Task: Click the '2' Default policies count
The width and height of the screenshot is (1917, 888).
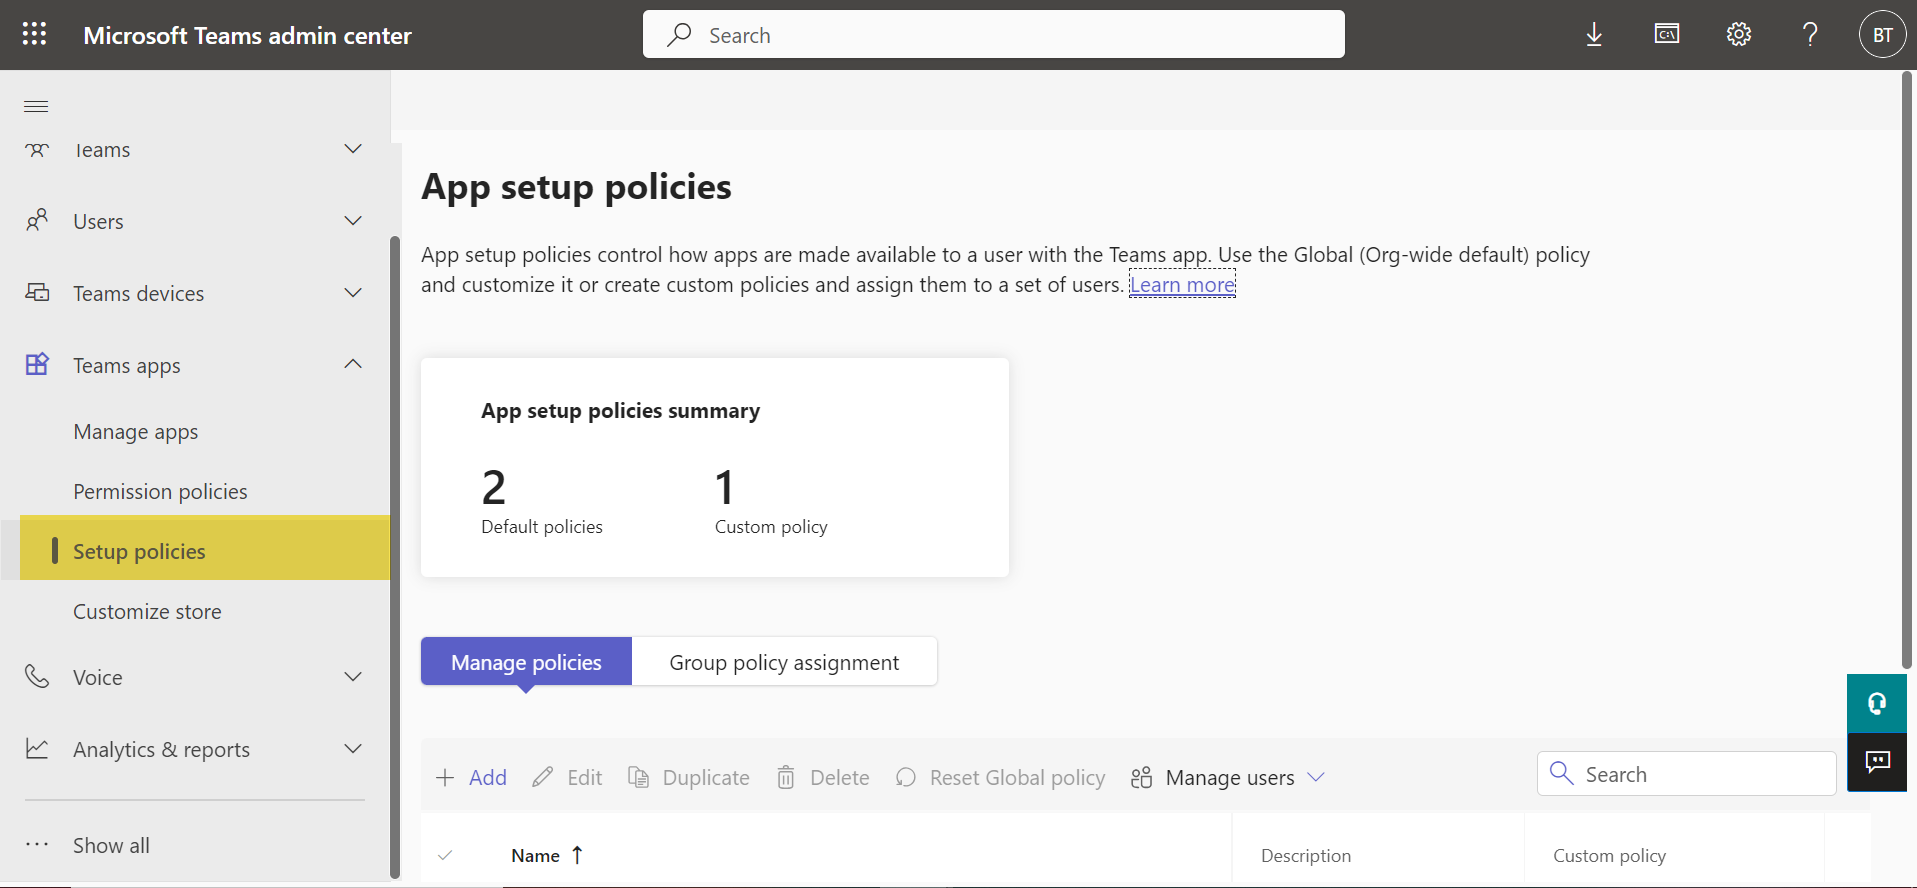Action: click(x=494, y=488)
